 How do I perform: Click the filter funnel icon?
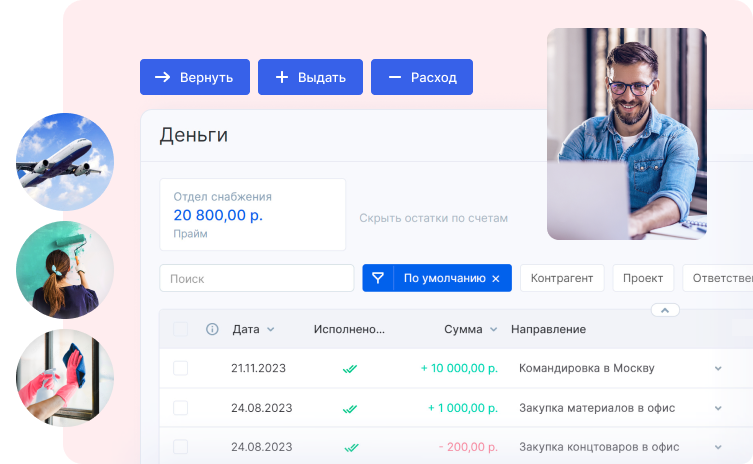coord(378,278)
